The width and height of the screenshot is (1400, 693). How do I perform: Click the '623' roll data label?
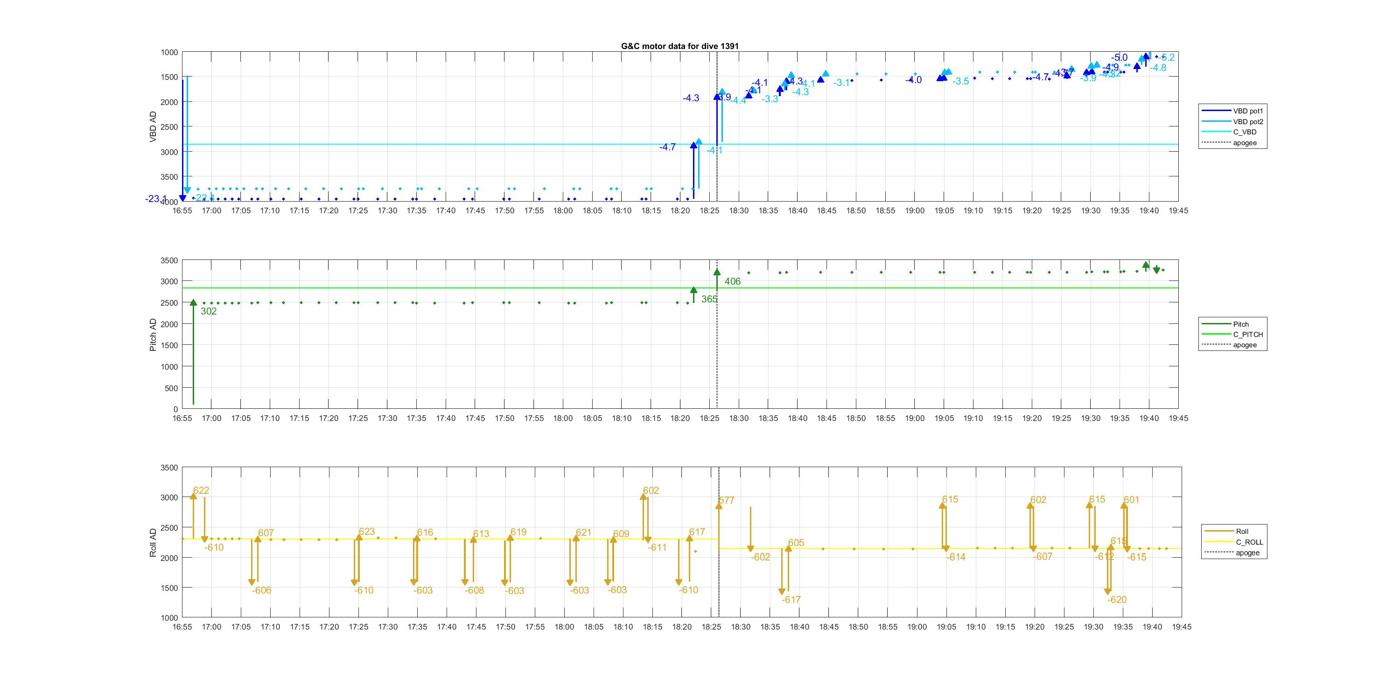[367, 532]
